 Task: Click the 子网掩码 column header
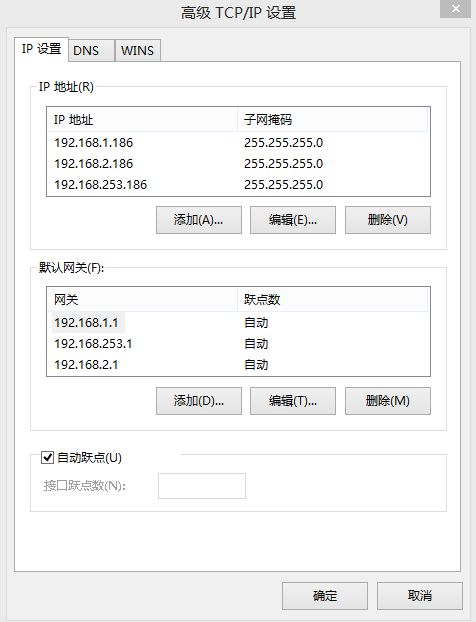click(x=333, y=119)
